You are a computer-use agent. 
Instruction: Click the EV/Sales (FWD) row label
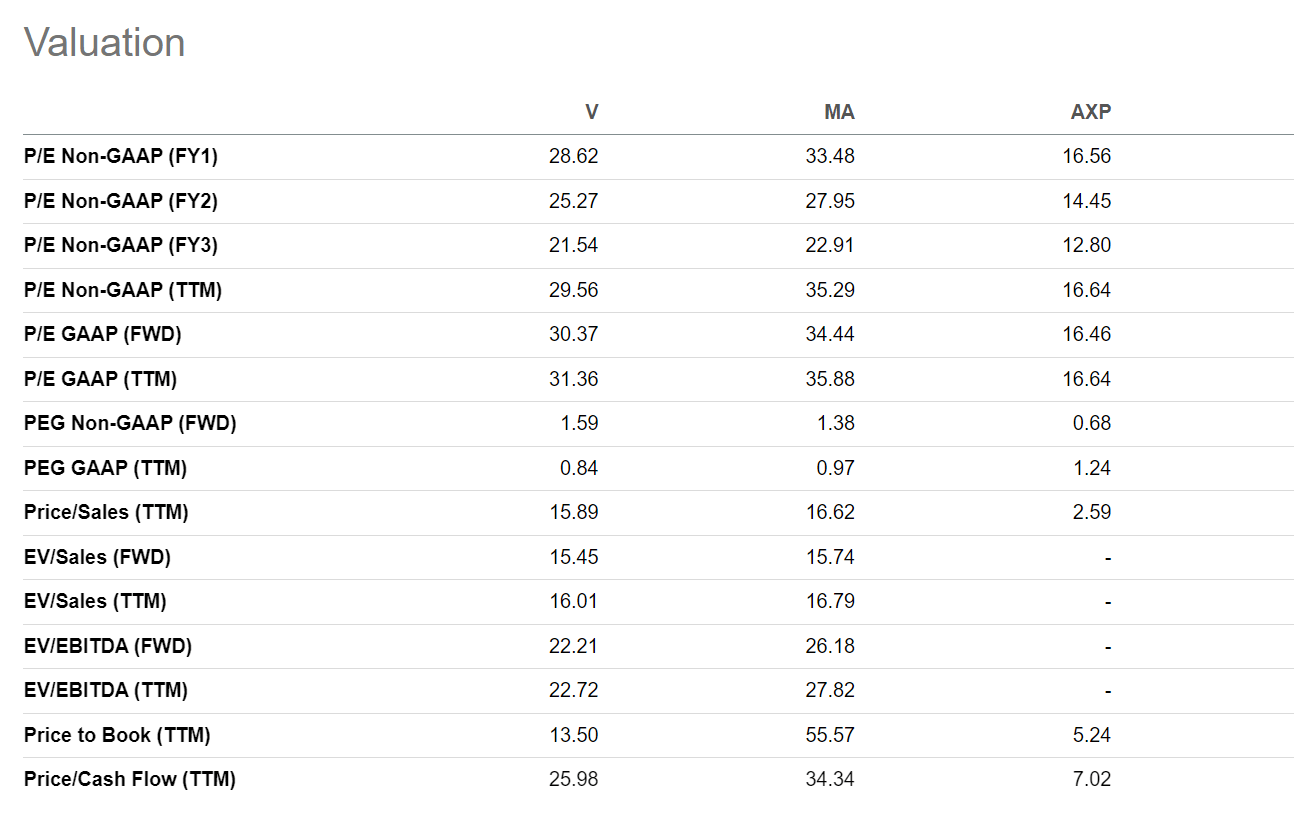[x=97, y=557]
